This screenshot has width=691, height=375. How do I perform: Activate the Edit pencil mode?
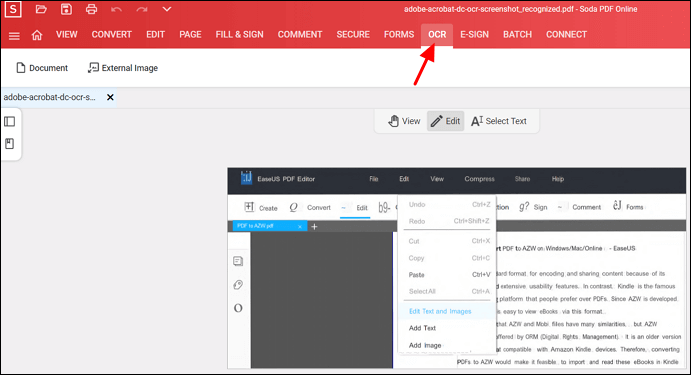[446, 121]
